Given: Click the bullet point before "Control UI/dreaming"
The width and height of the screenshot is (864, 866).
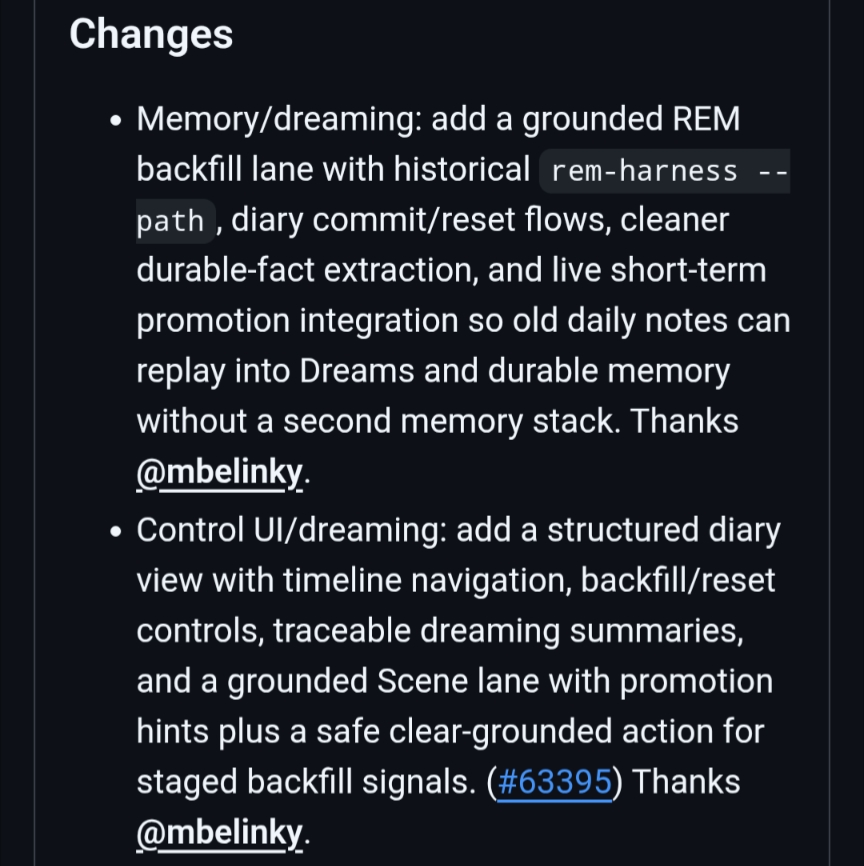Looking at the screenshot, I should point(117,532).
